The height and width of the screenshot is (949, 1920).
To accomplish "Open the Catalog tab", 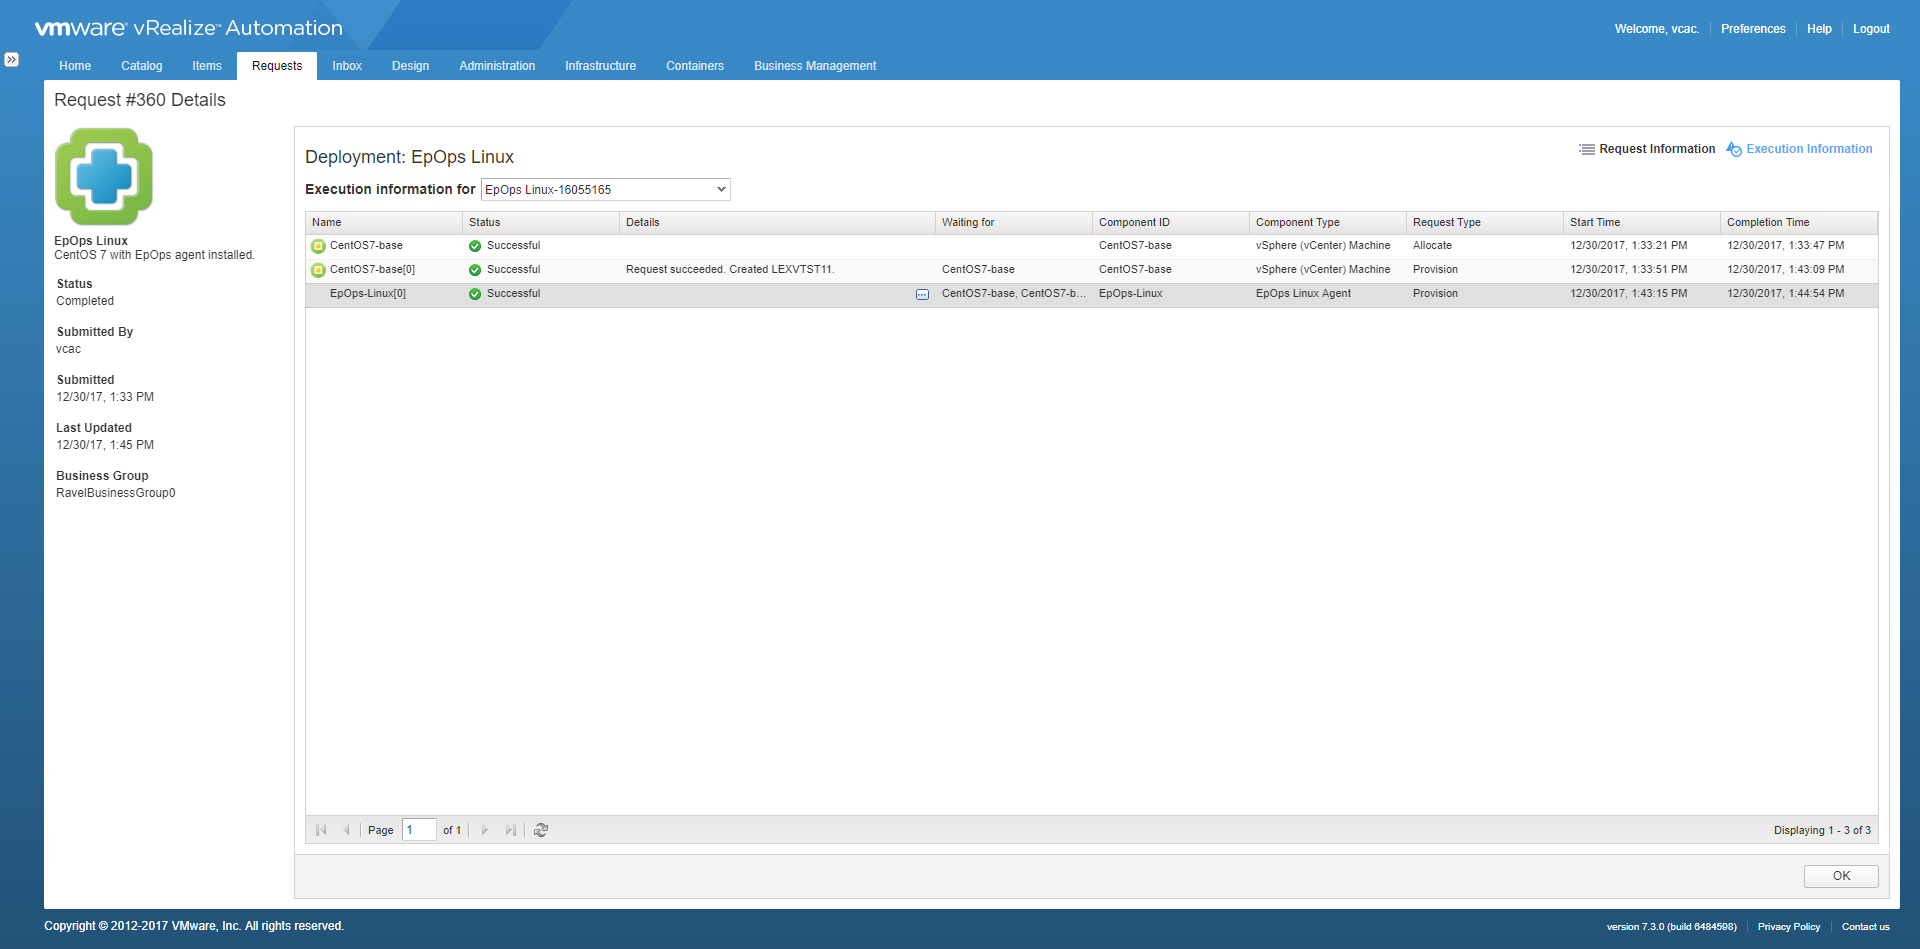I will 141,66.
